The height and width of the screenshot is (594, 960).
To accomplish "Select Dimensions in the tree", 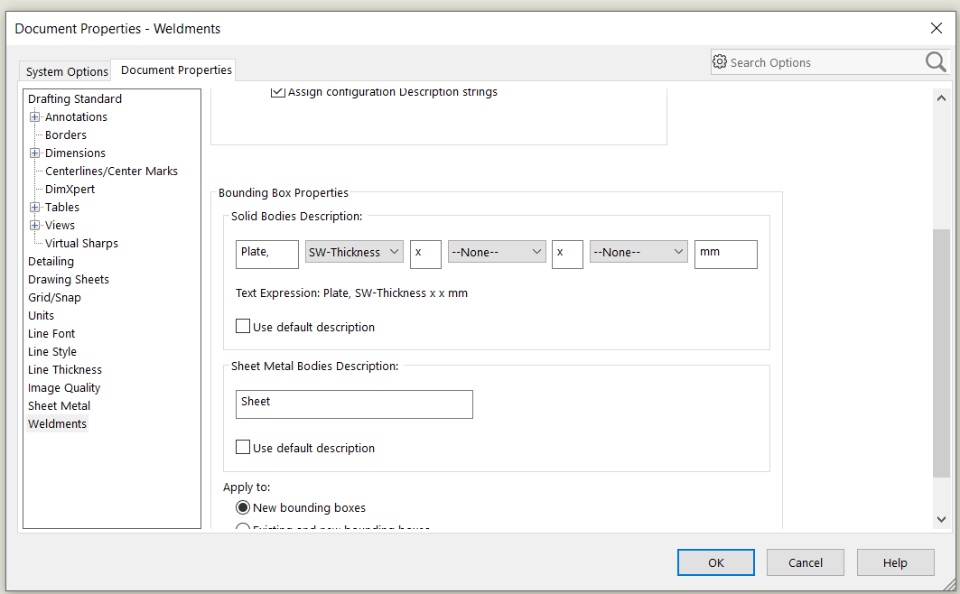I will click(x=75, y=153).
